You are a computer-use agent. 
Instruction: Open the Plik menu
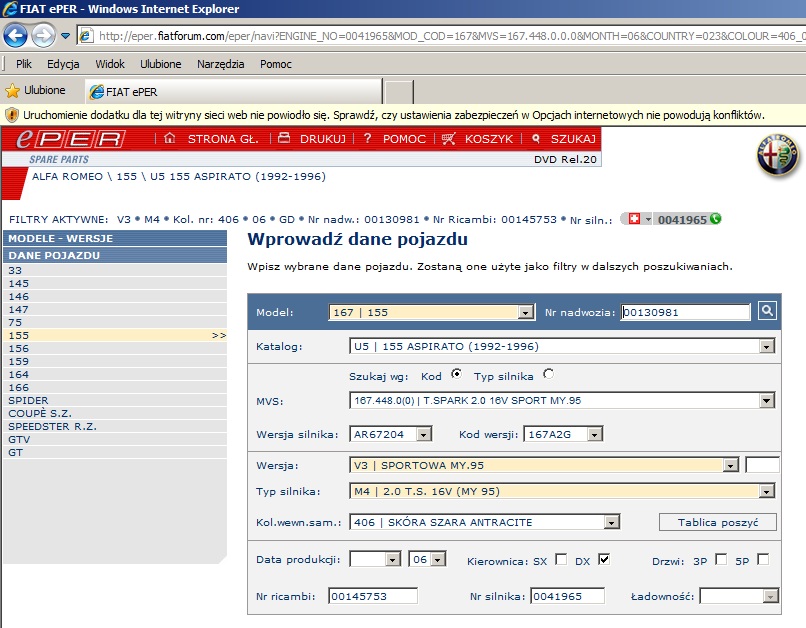coord(24,64)
